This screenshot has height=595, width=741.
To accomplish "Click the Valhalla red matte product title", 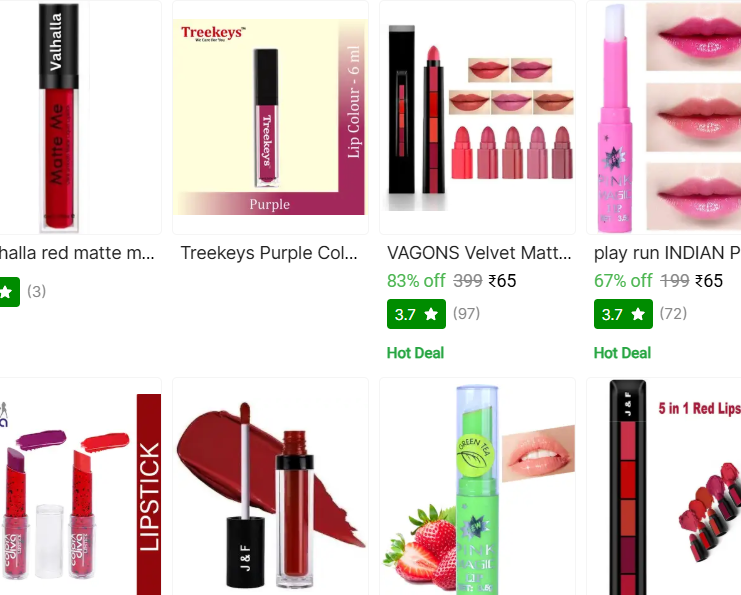I will coord(77,253).
